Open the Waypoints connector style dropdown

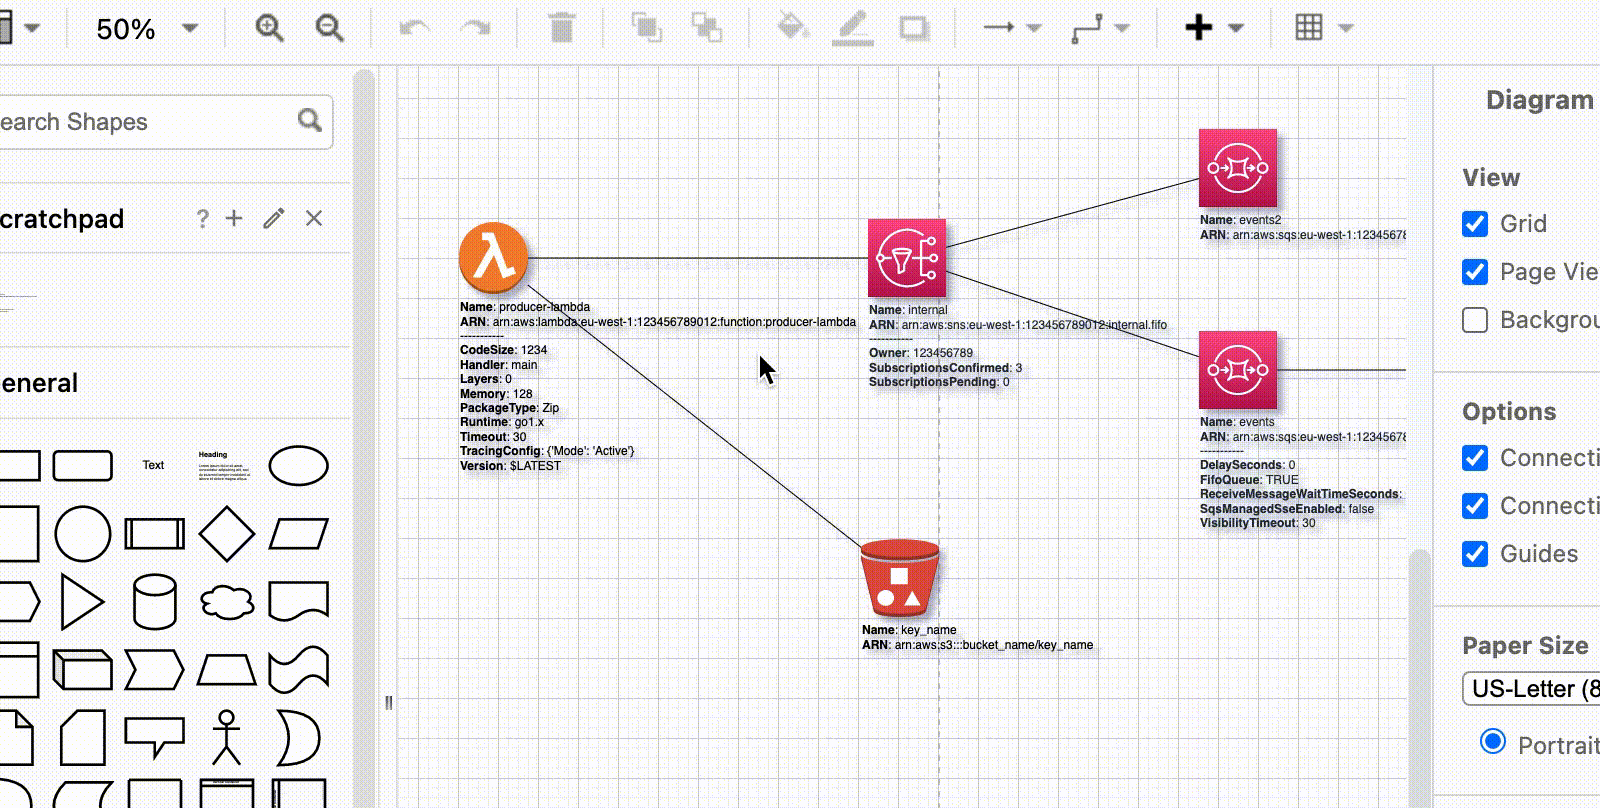1100,28
